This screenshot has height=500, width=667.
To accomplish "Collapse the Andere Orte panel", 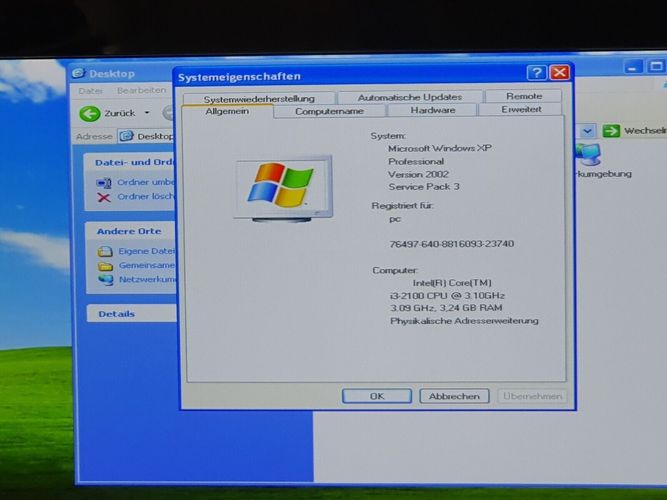I will click(129, 231).
